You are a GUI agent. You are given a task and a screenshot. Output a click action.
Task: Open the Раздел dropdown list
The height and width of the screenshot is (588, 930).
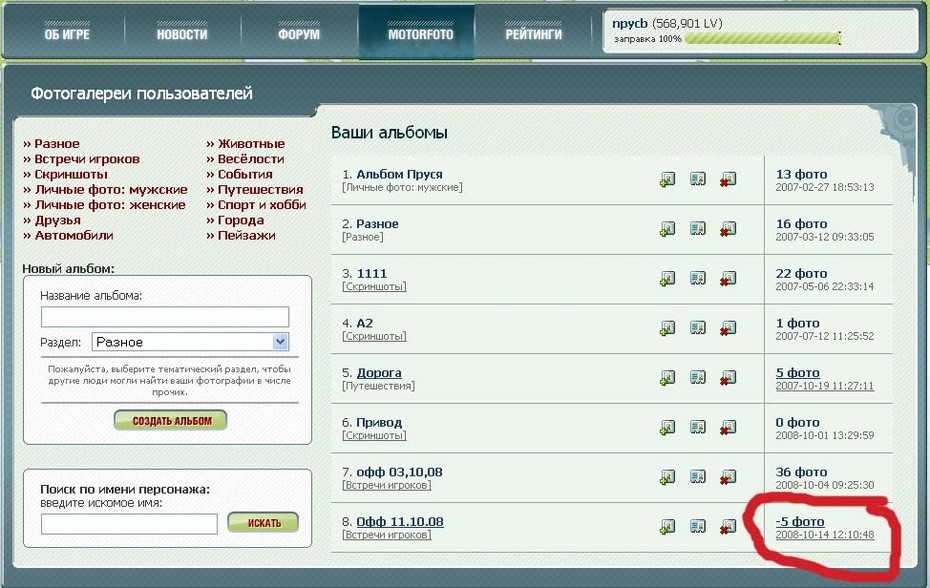pyautogui.click(x=280, y=342)
